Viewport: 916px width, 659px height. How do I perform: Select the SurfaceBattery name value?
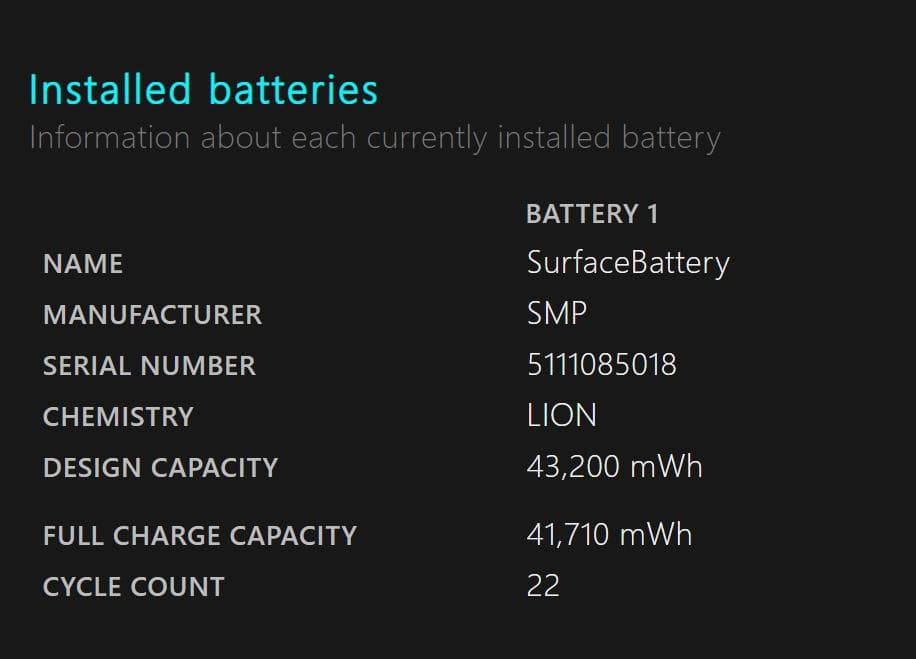pos(628,263)
